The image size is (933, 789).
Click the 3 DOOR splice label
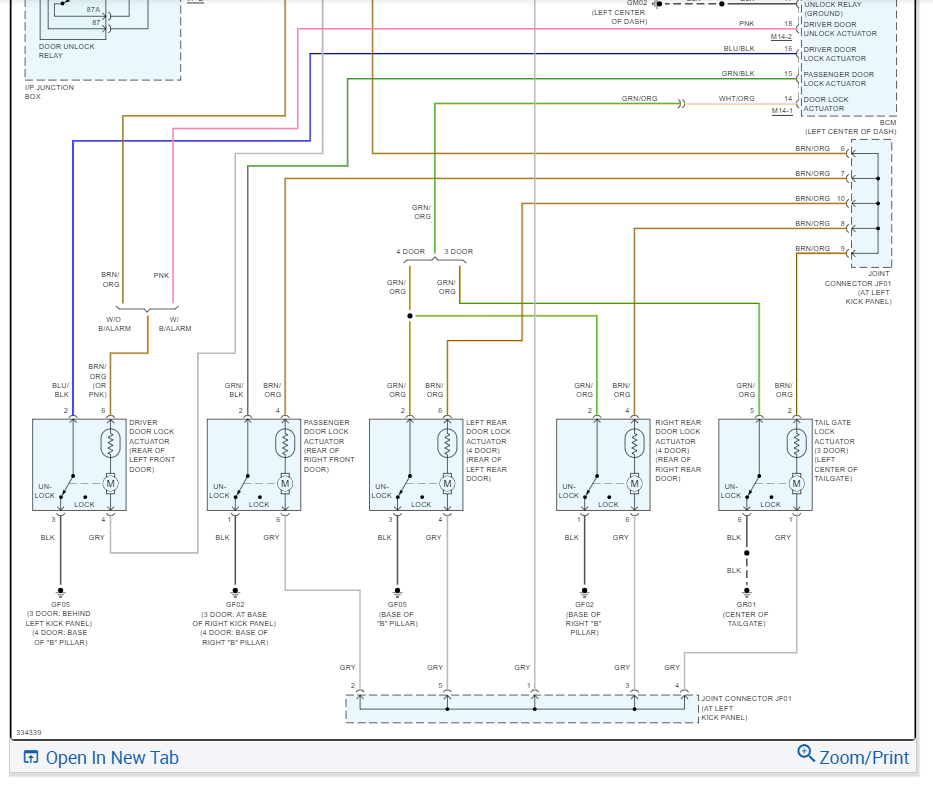459,252
